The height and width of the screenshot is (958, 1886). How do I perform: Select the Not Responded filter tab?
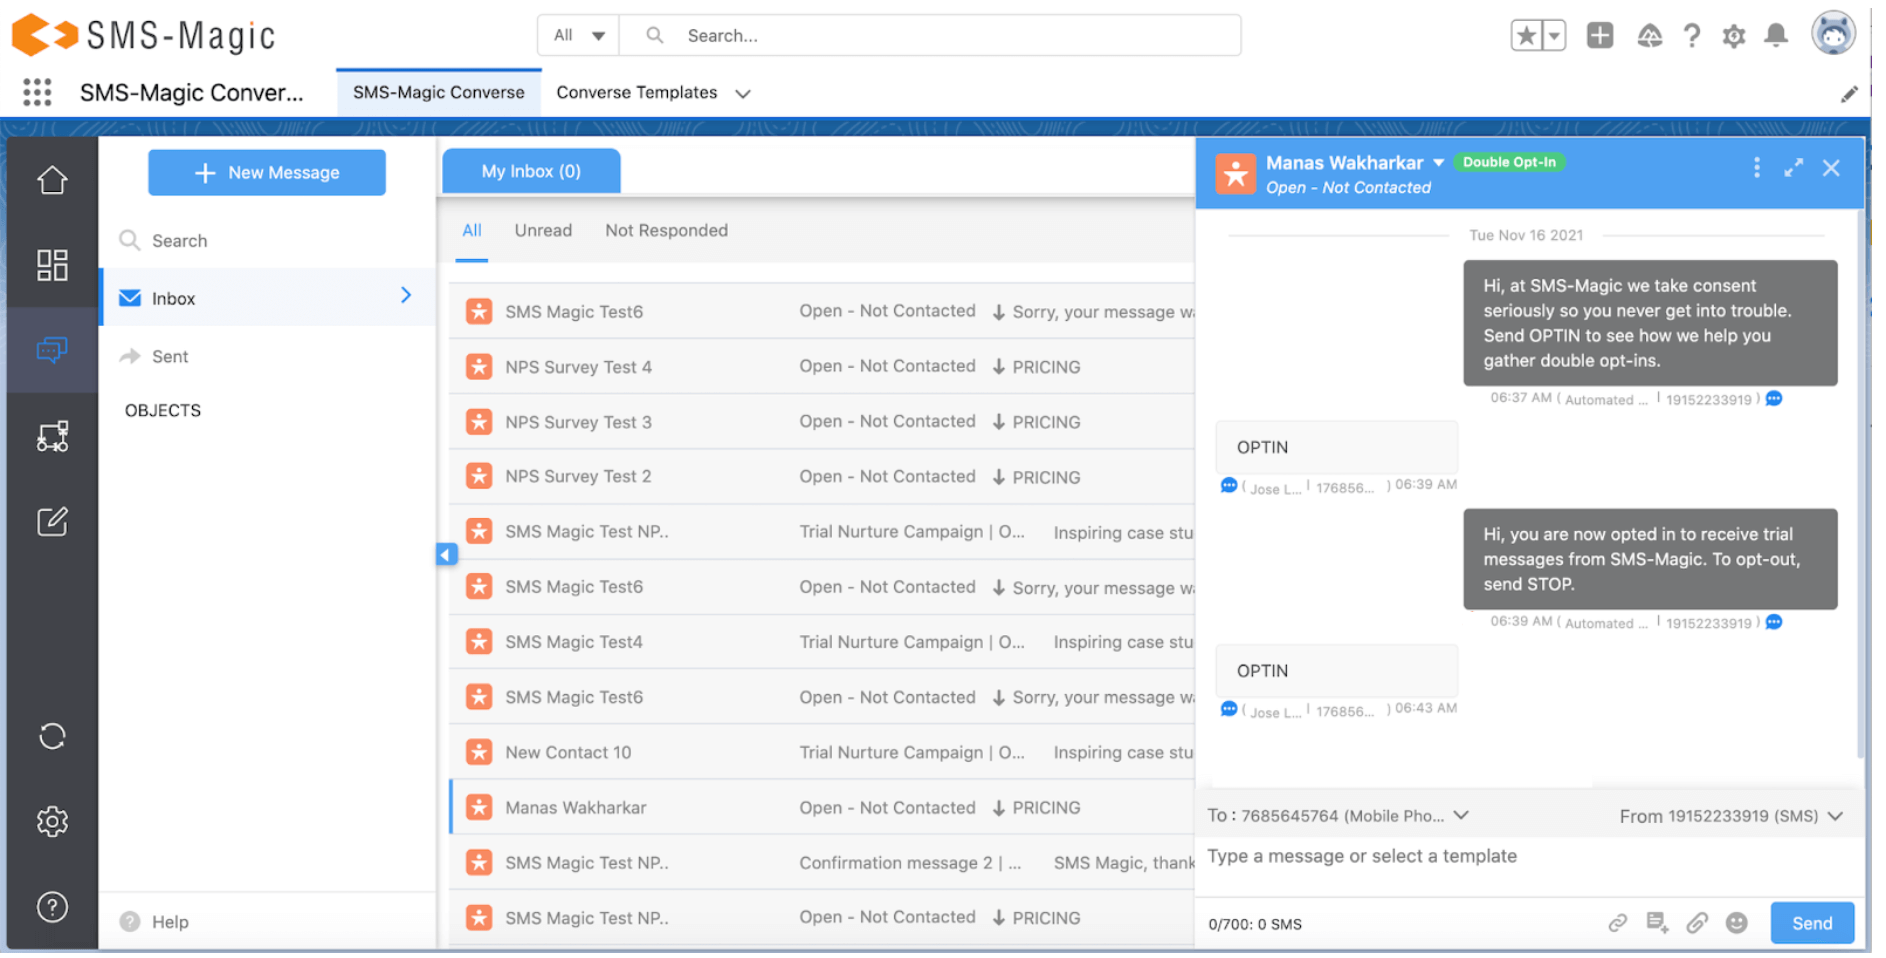click(x=666, y=231)
